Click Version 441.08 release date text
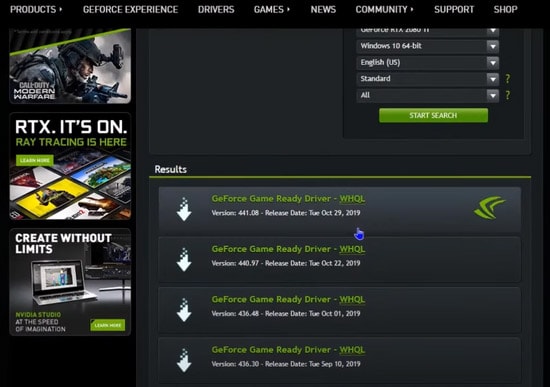Screen dimensions: 550x387 (286, 213)
